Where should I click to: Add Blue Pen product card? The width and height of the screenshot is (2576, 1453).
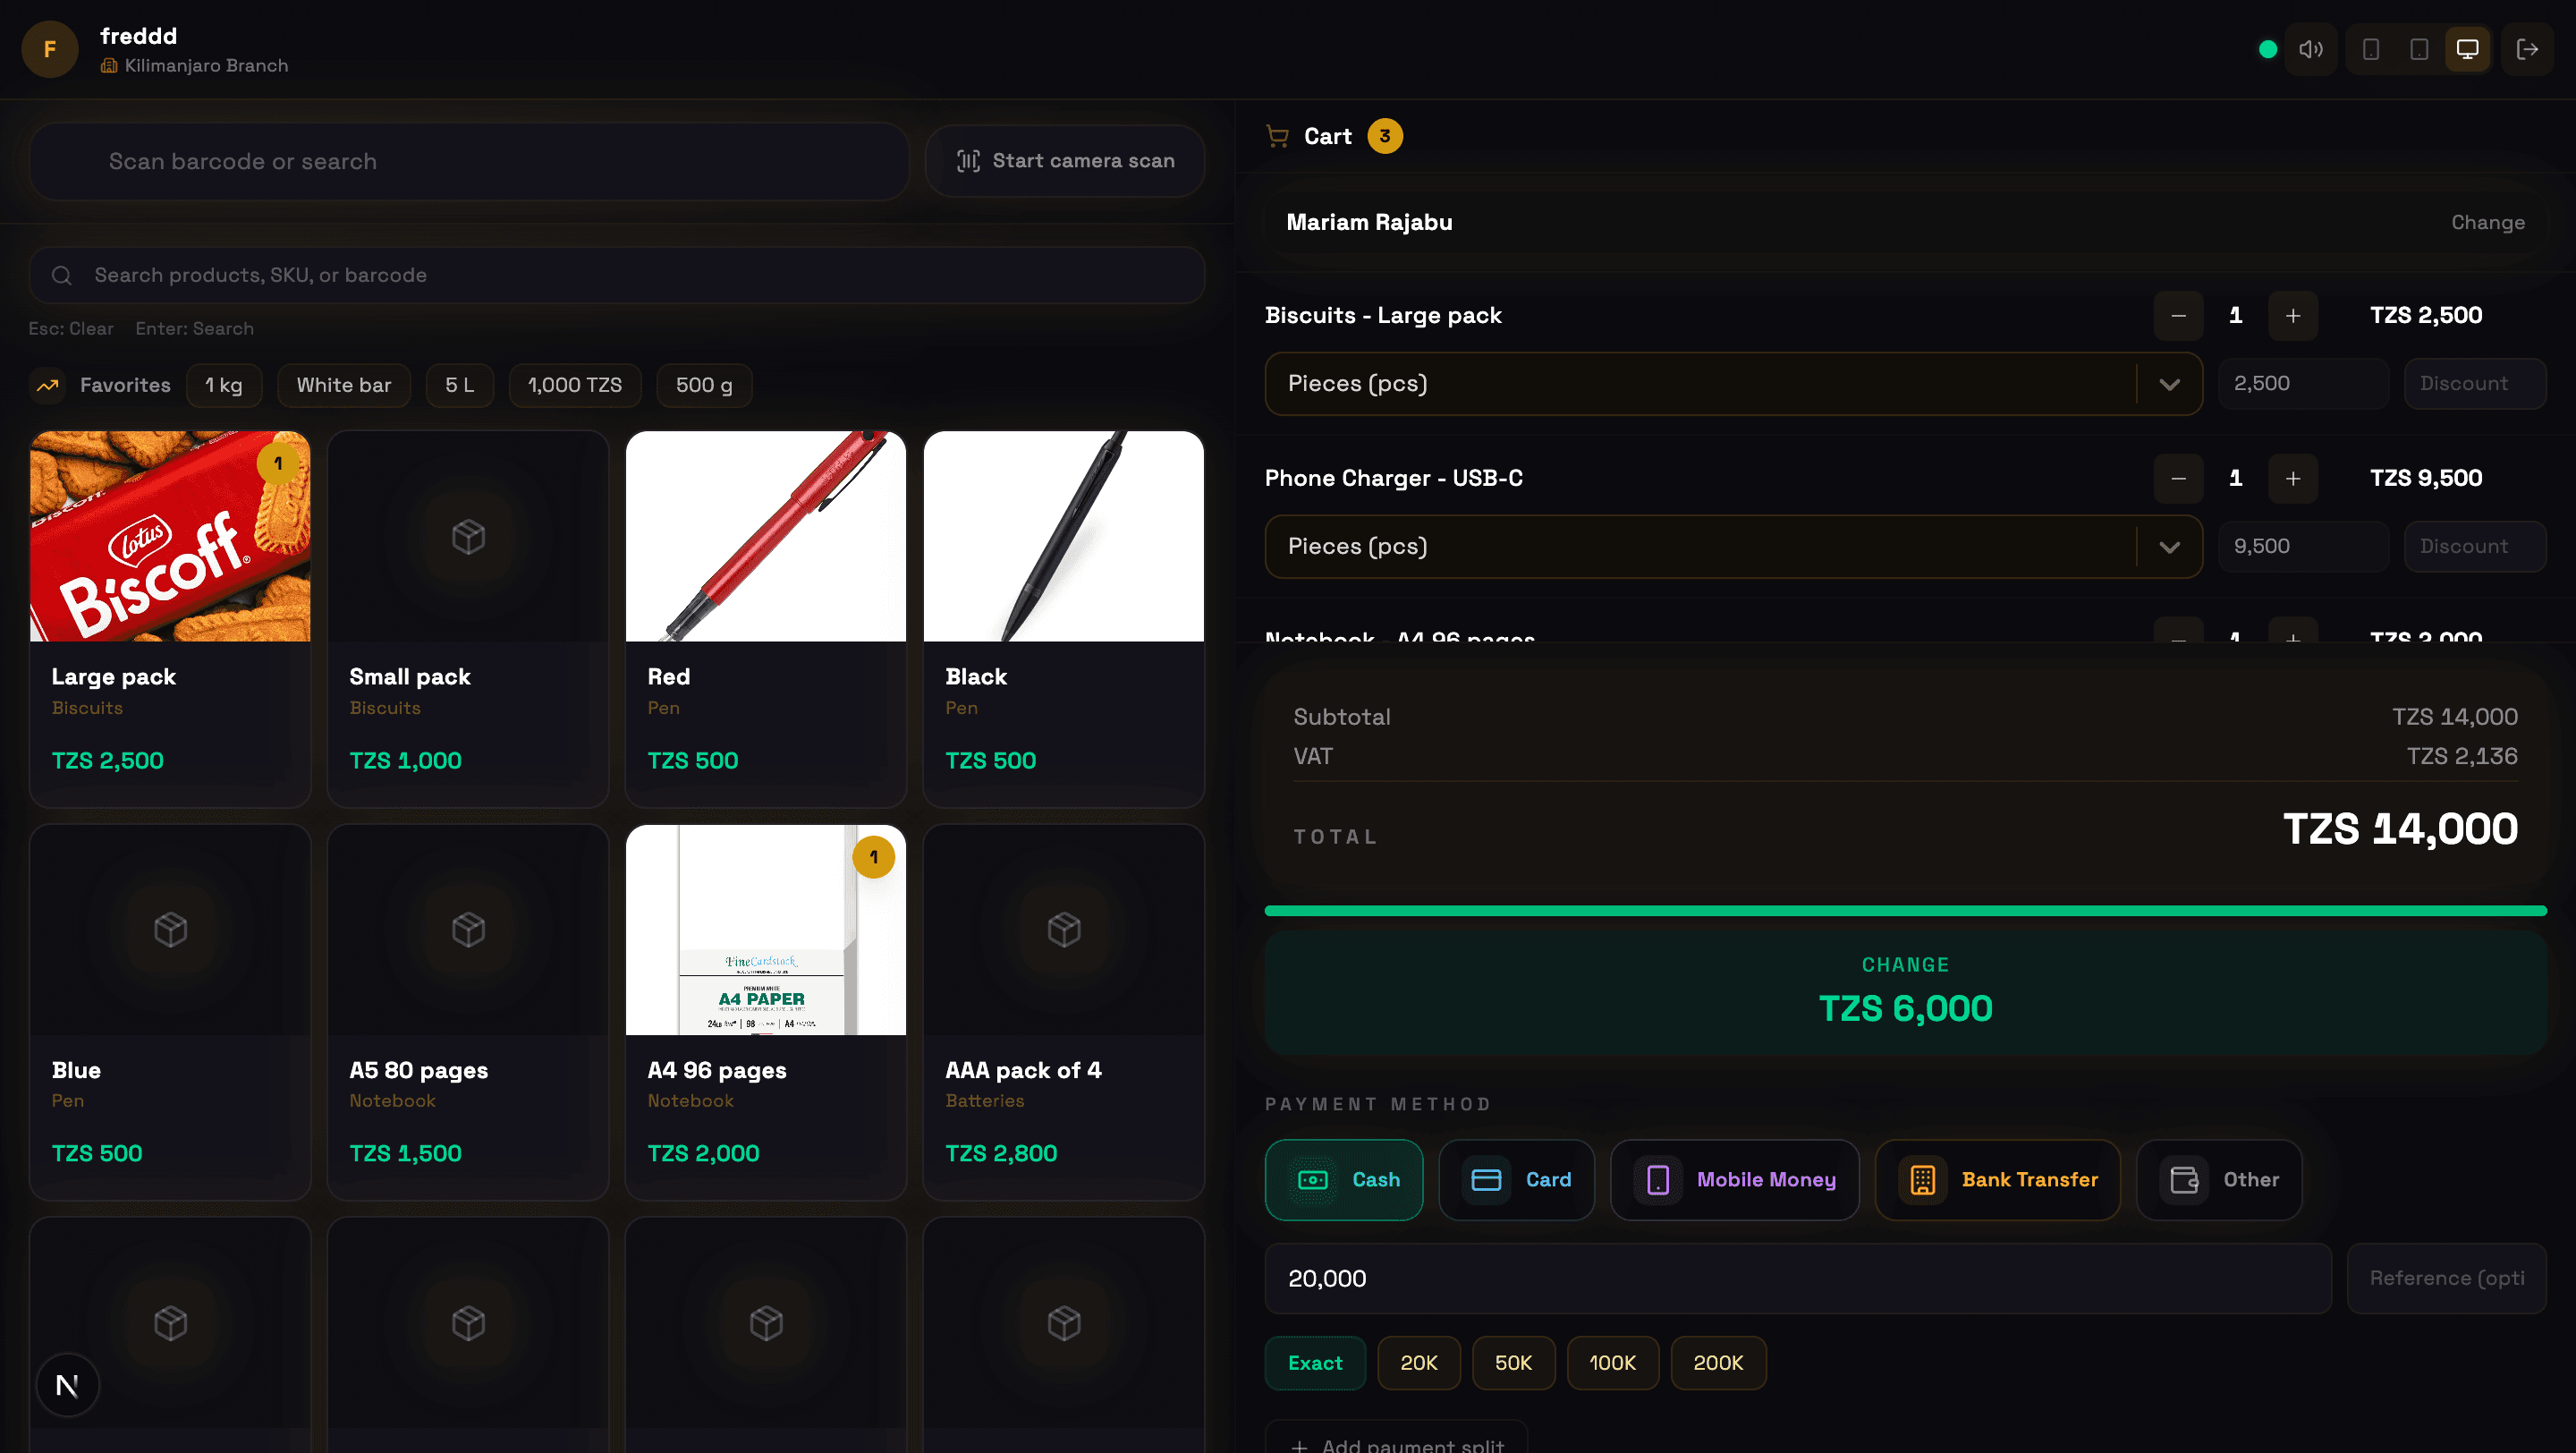pos(170,1012)
